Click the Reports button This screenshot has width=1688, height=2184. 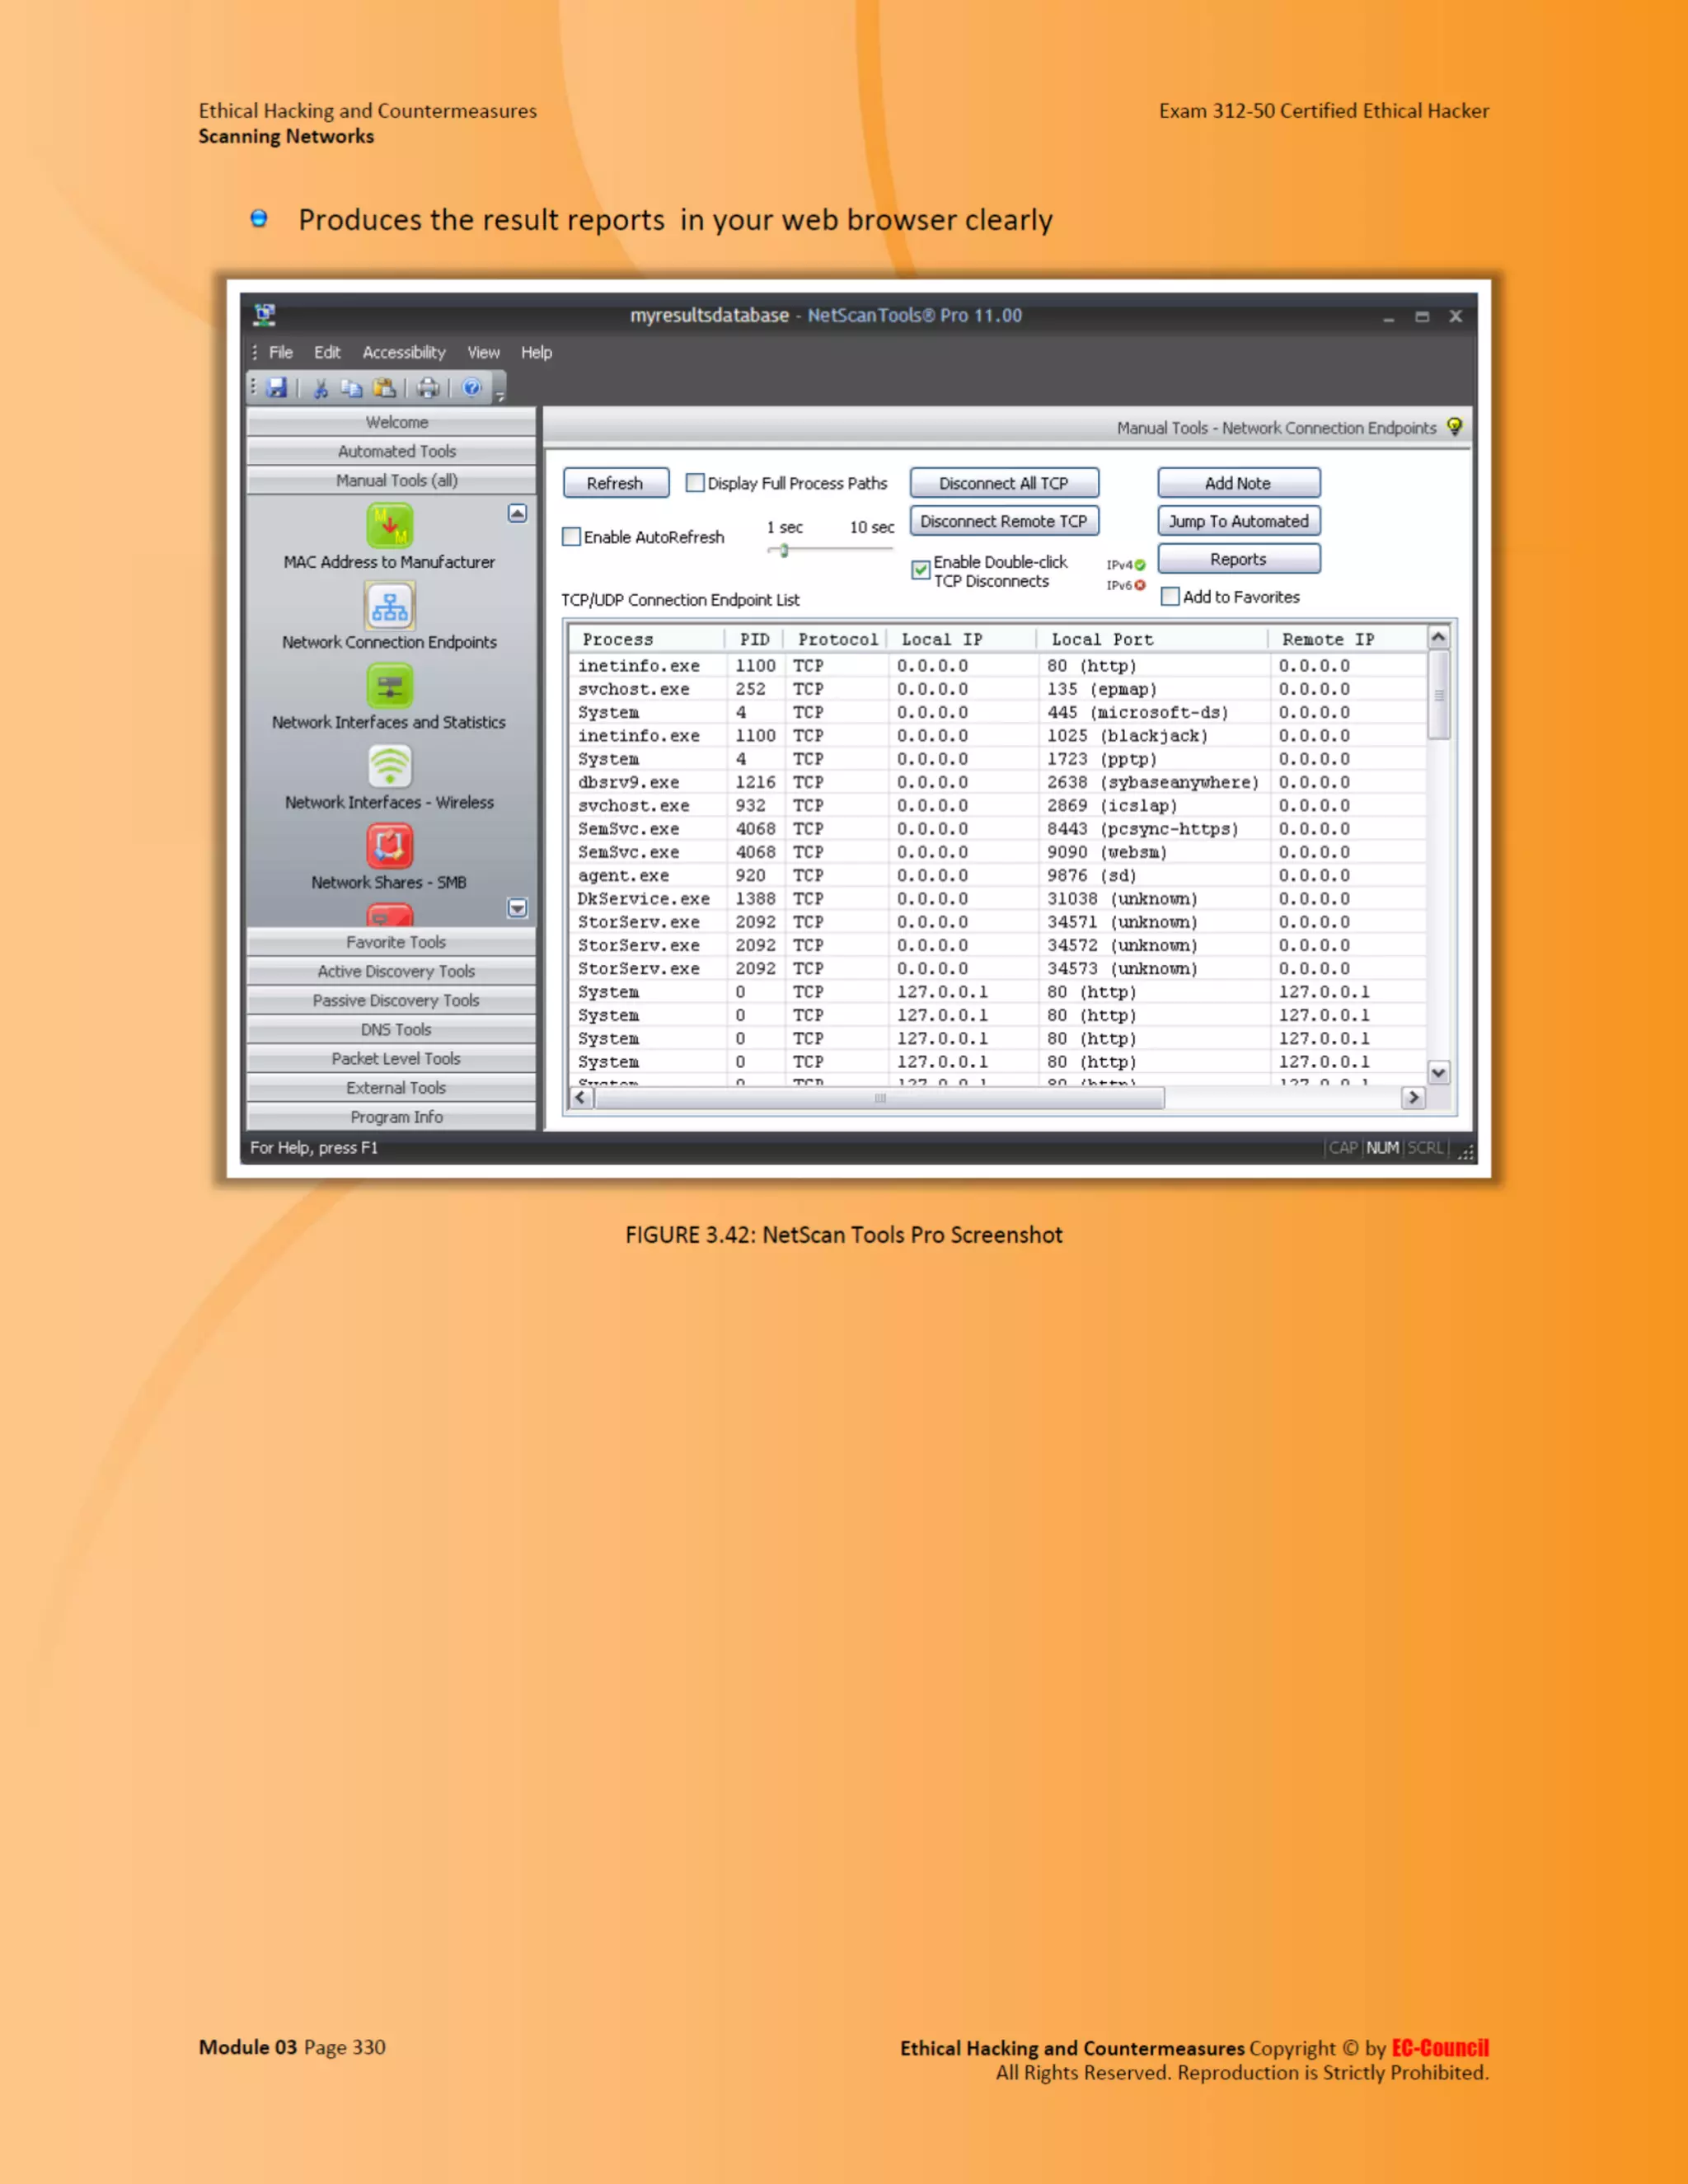1238,559
